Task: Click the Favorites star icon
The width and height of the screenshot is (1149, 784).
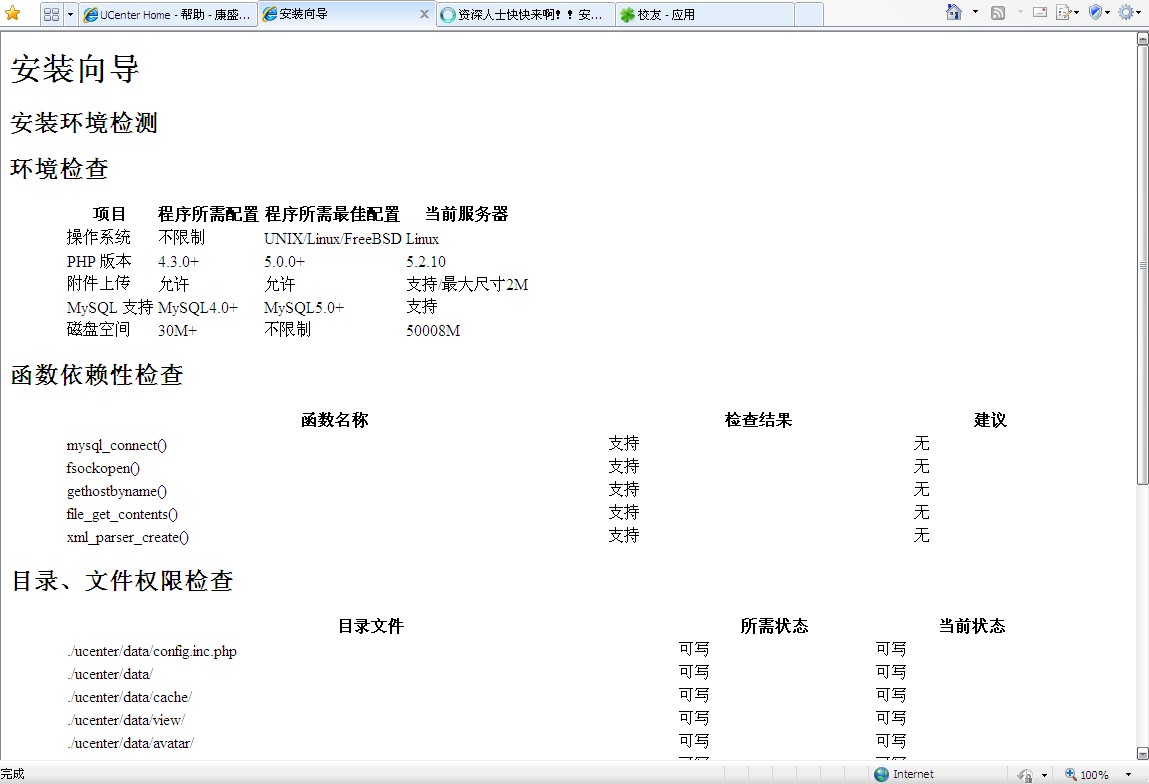Action: 12,13
